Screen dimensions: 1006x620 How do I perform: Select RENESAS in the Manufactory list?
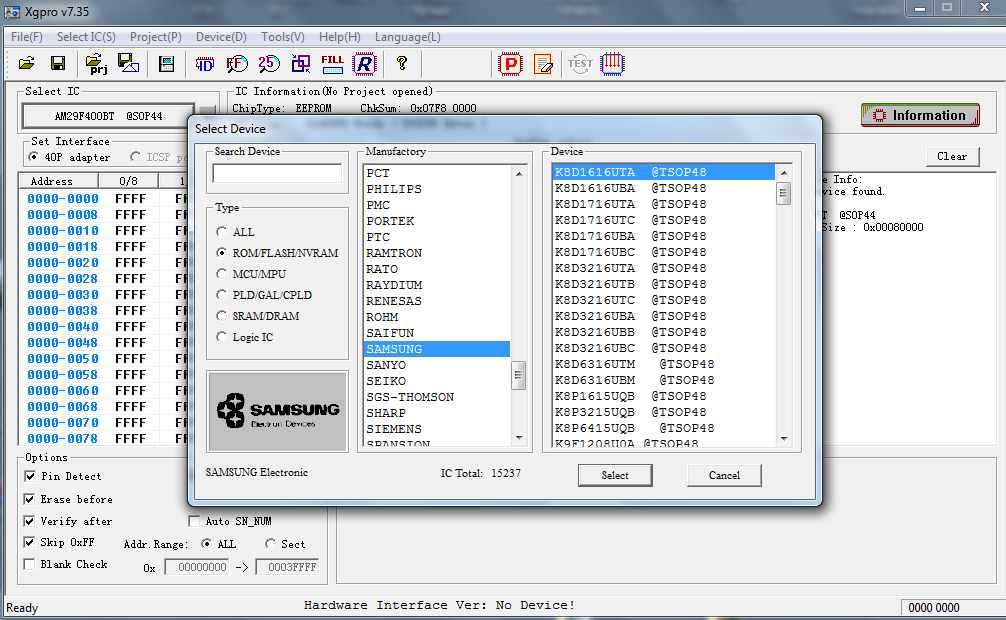tap(437, 301)
